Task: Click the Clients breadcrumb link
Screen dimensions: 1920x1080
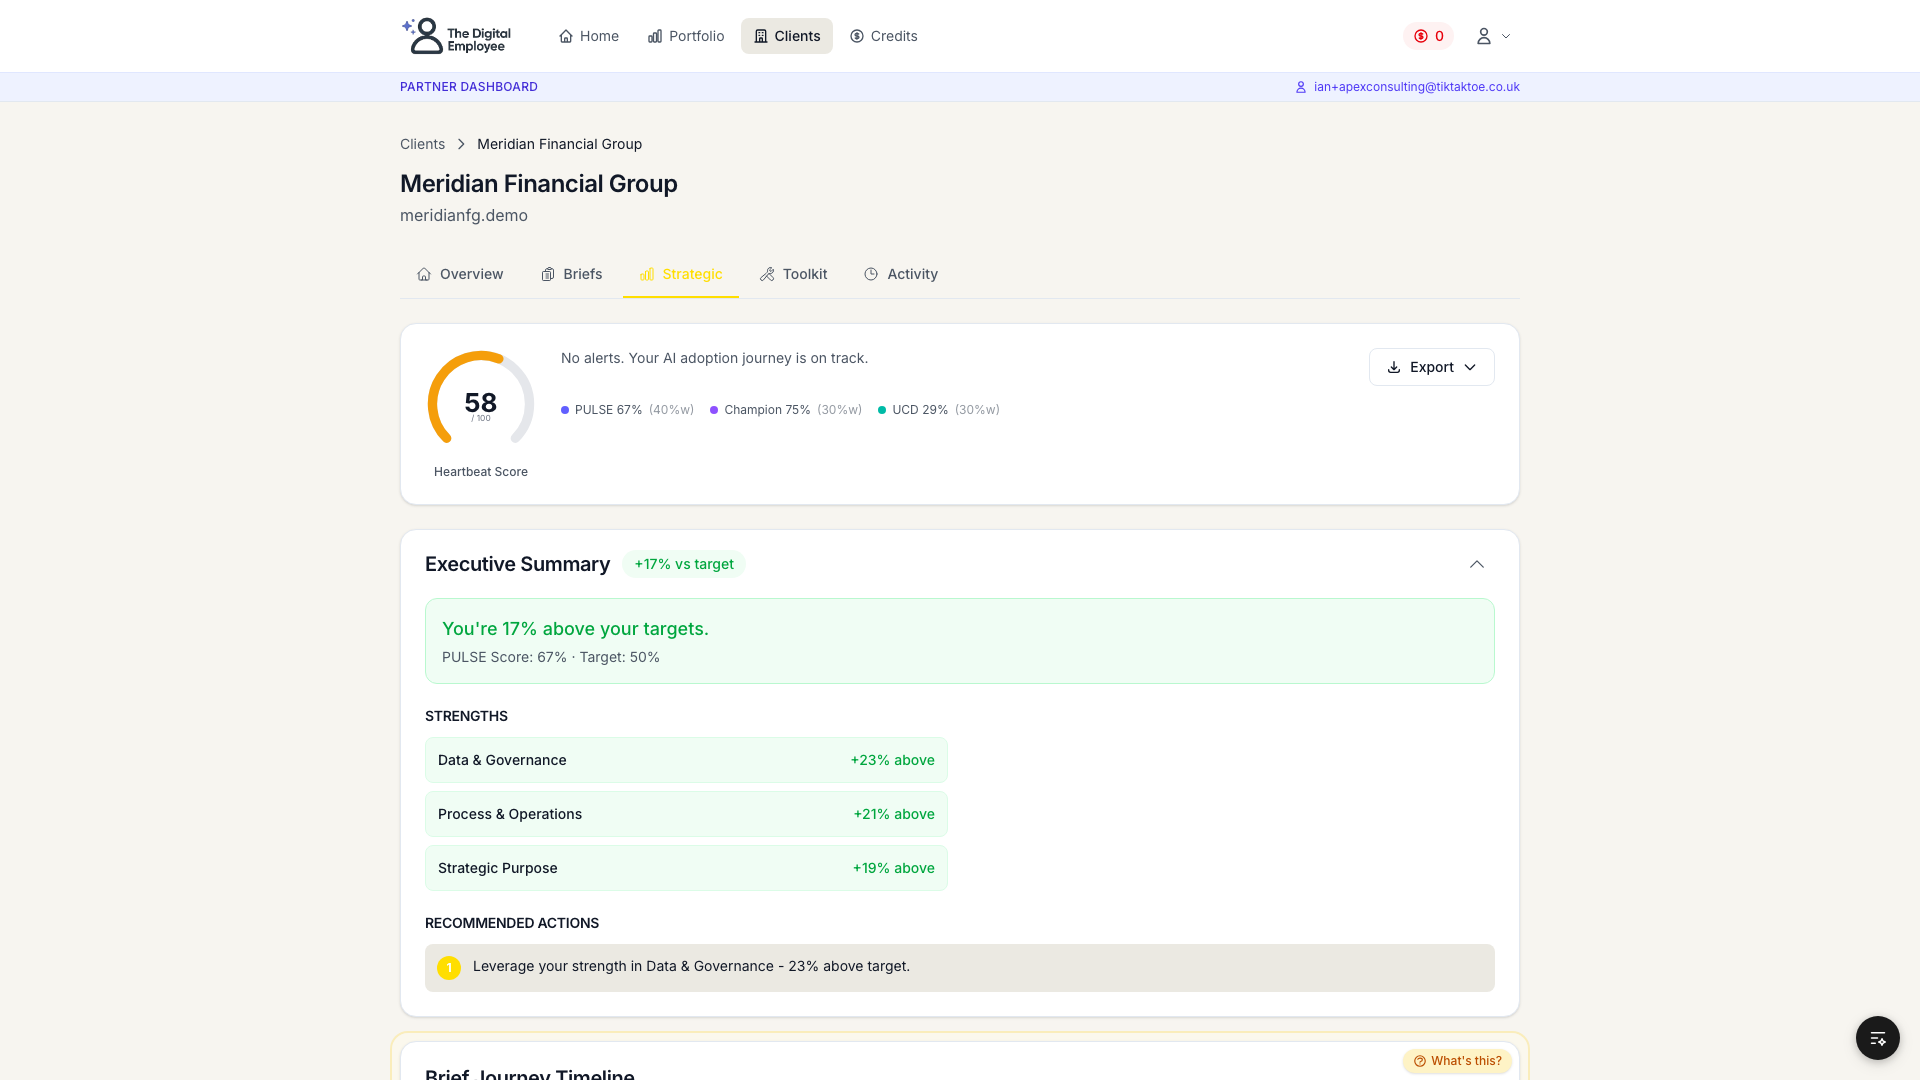Action: coord(422,144)
